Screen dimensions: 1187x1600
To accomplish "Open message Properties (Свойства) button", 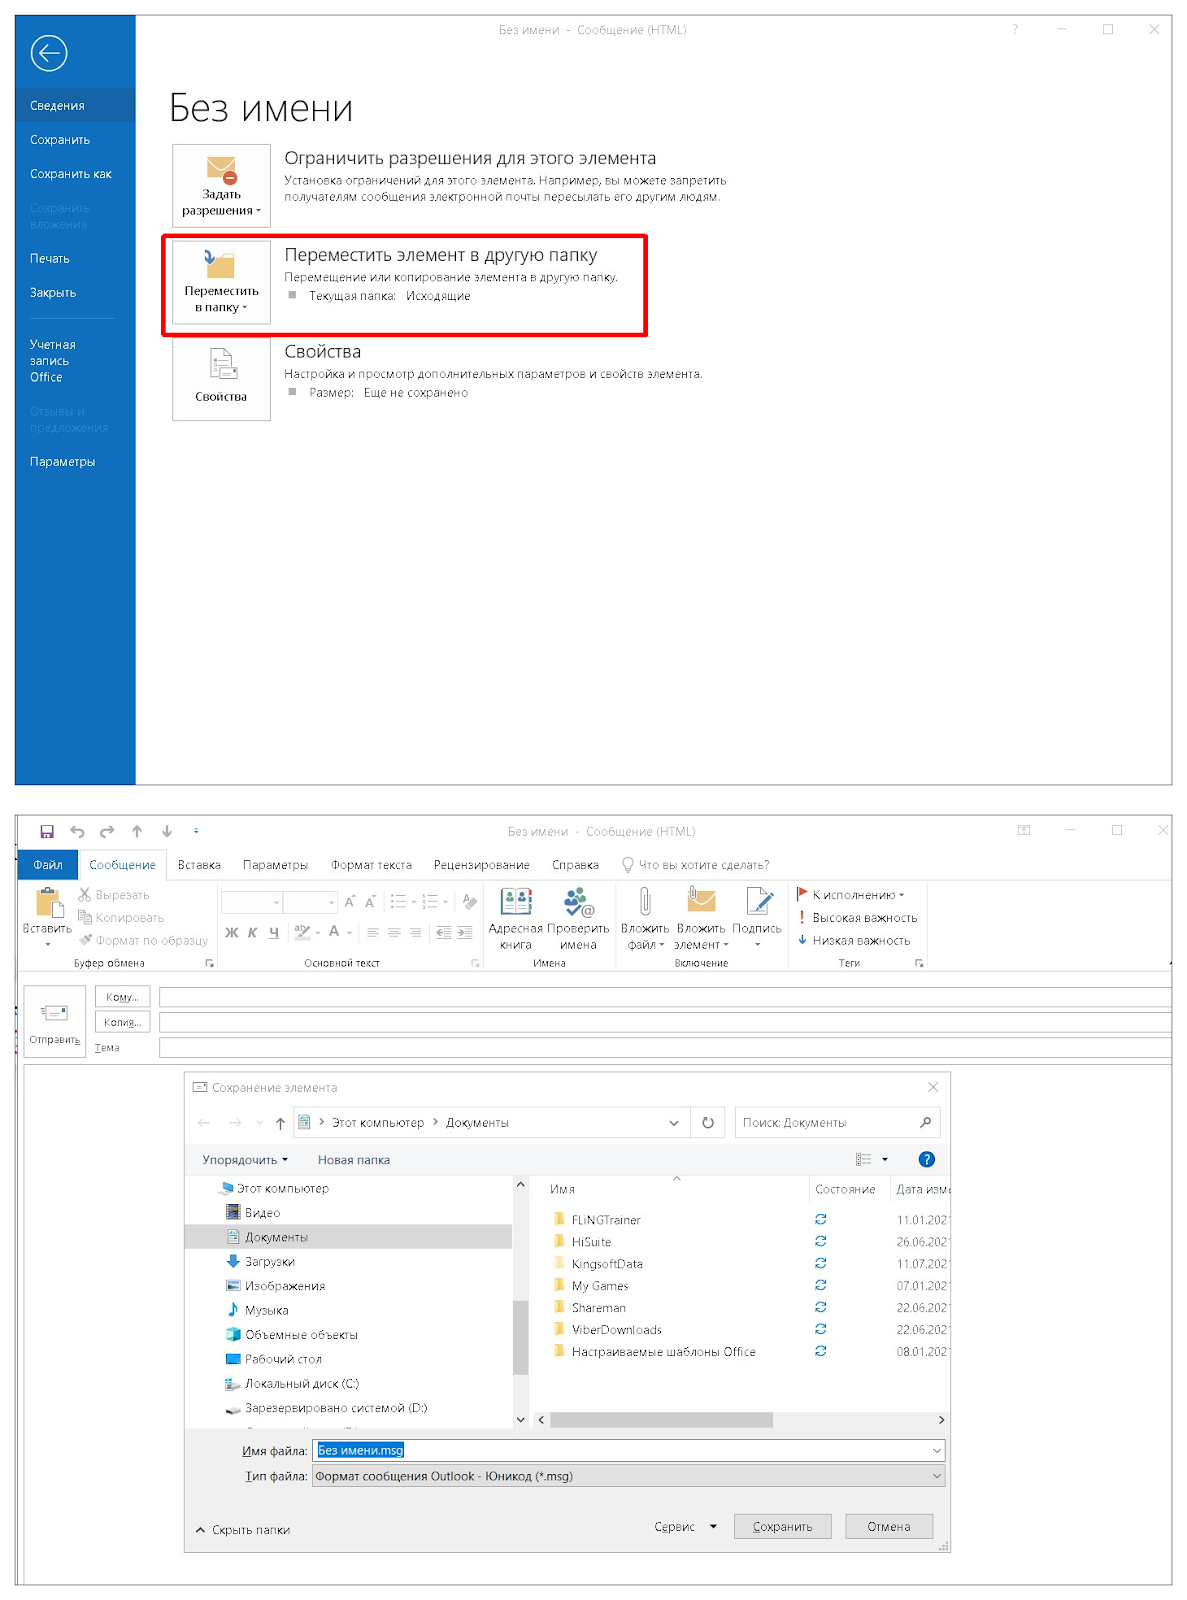I will (221, 378).
